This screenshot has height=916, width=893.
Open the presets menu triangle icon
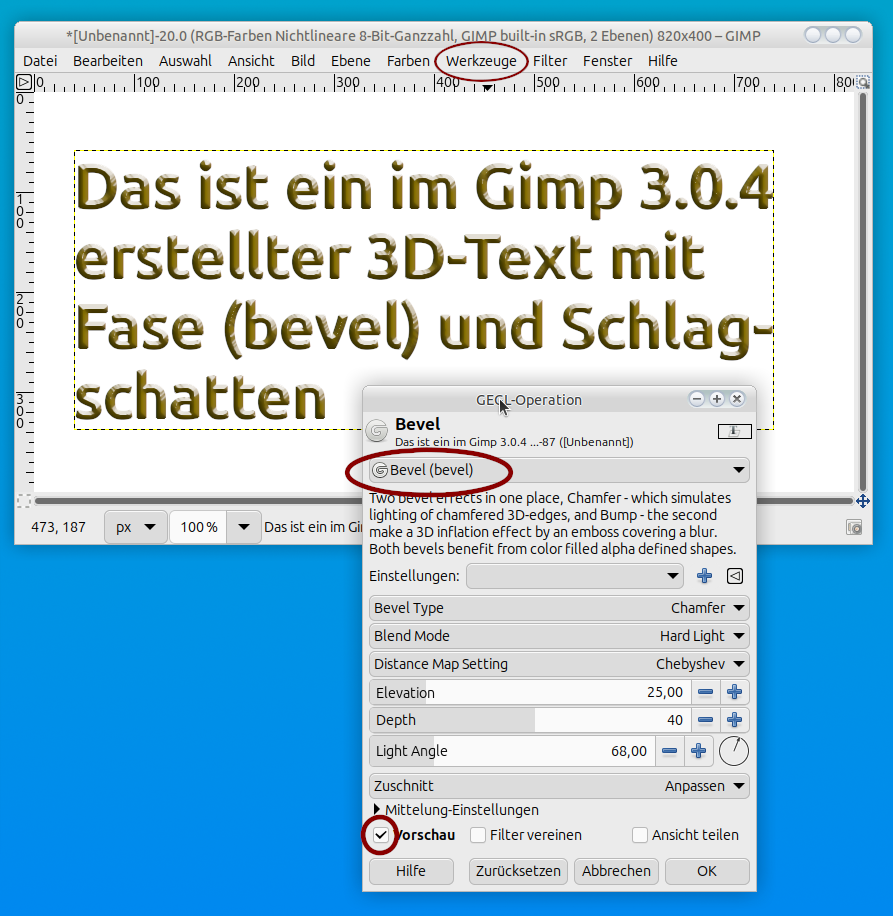pyautogui.click(x=735, y=576)
